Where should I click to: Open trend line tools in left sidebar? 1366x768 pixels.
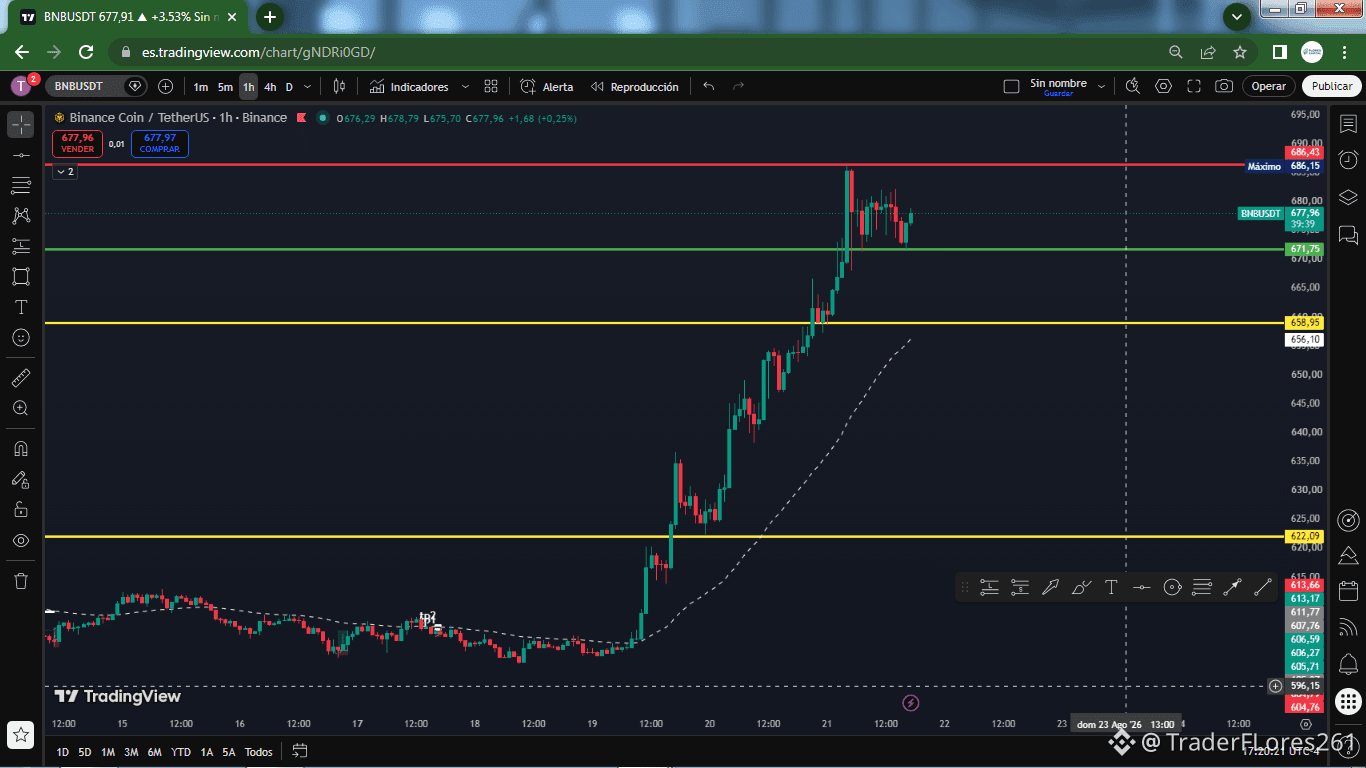pyautogui.click(x=21, y=155)
